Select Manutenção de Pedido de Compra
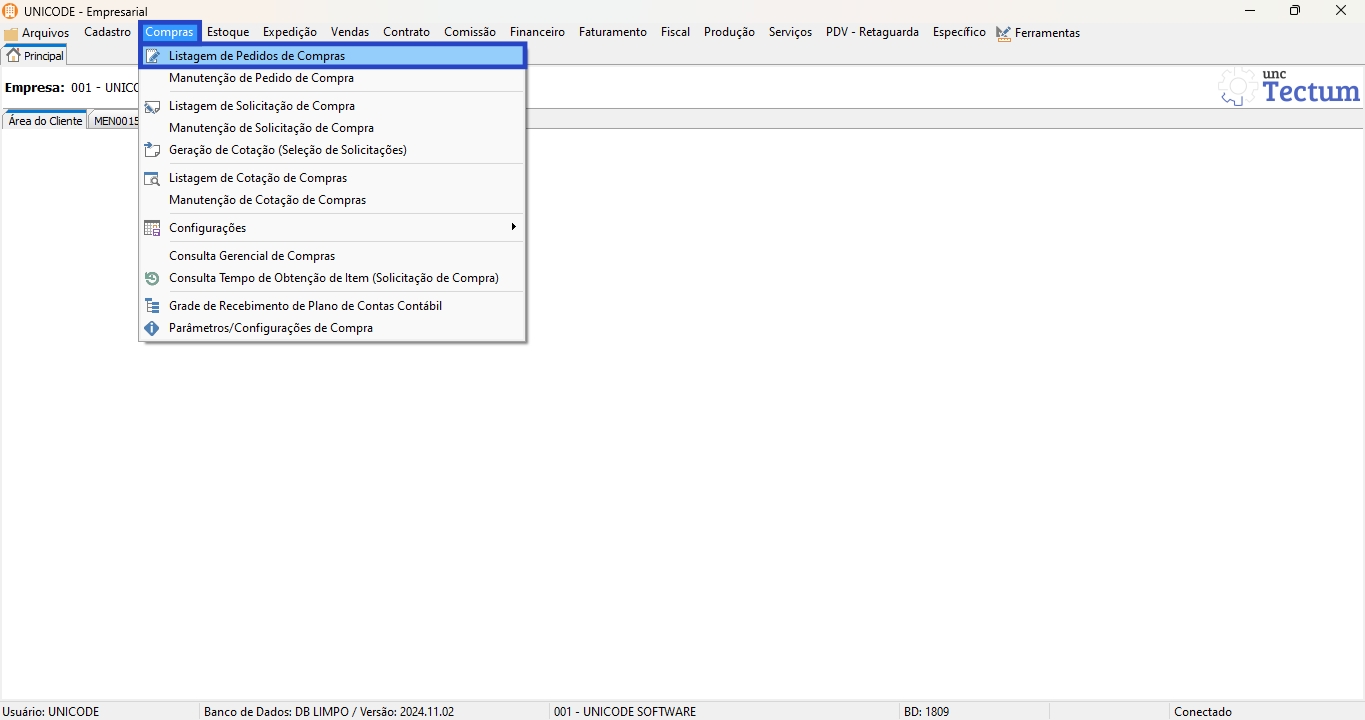This screenshot has height=720, width=1365. (261, 78)
